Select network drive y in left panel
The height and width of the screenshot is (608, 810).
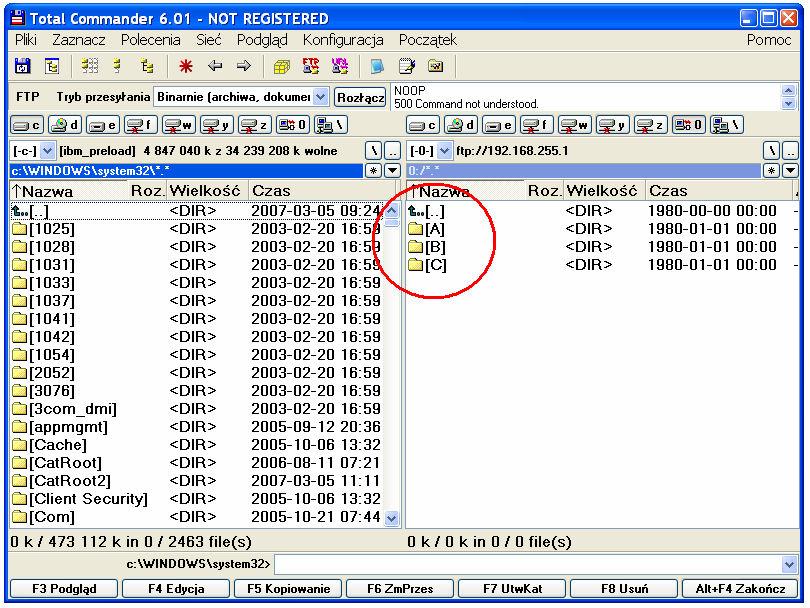pyautogui.click(x=217, y=125)
